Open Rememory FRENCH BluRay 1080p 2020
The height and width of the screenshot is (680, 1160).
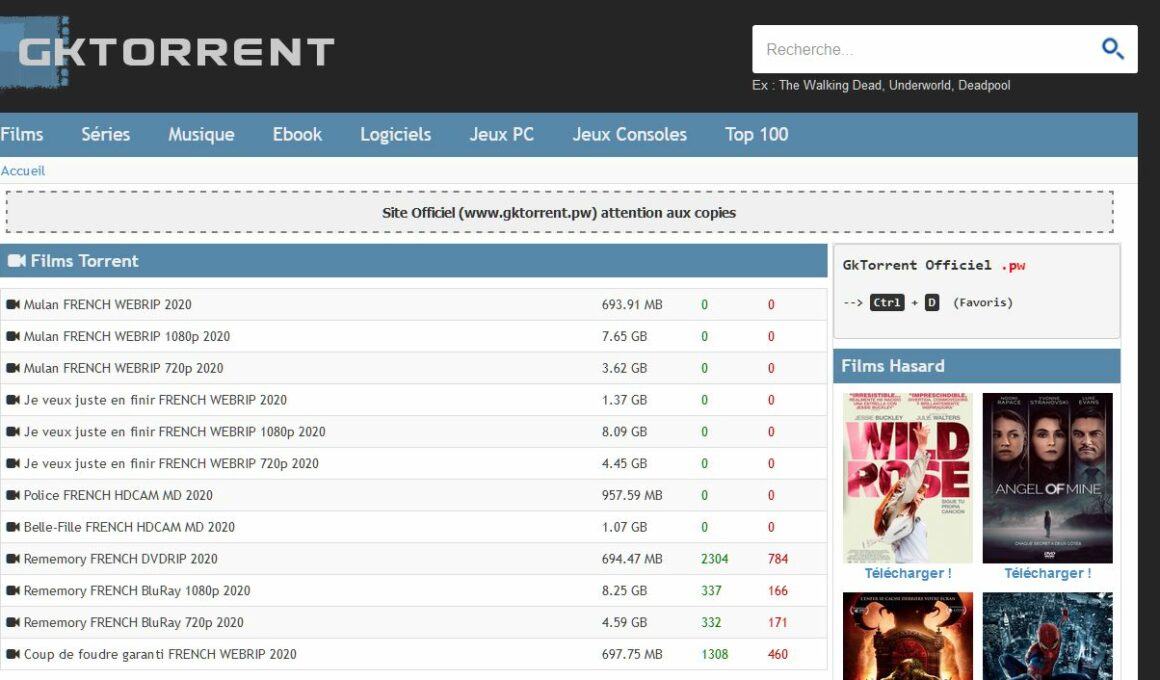coord(137,590)
